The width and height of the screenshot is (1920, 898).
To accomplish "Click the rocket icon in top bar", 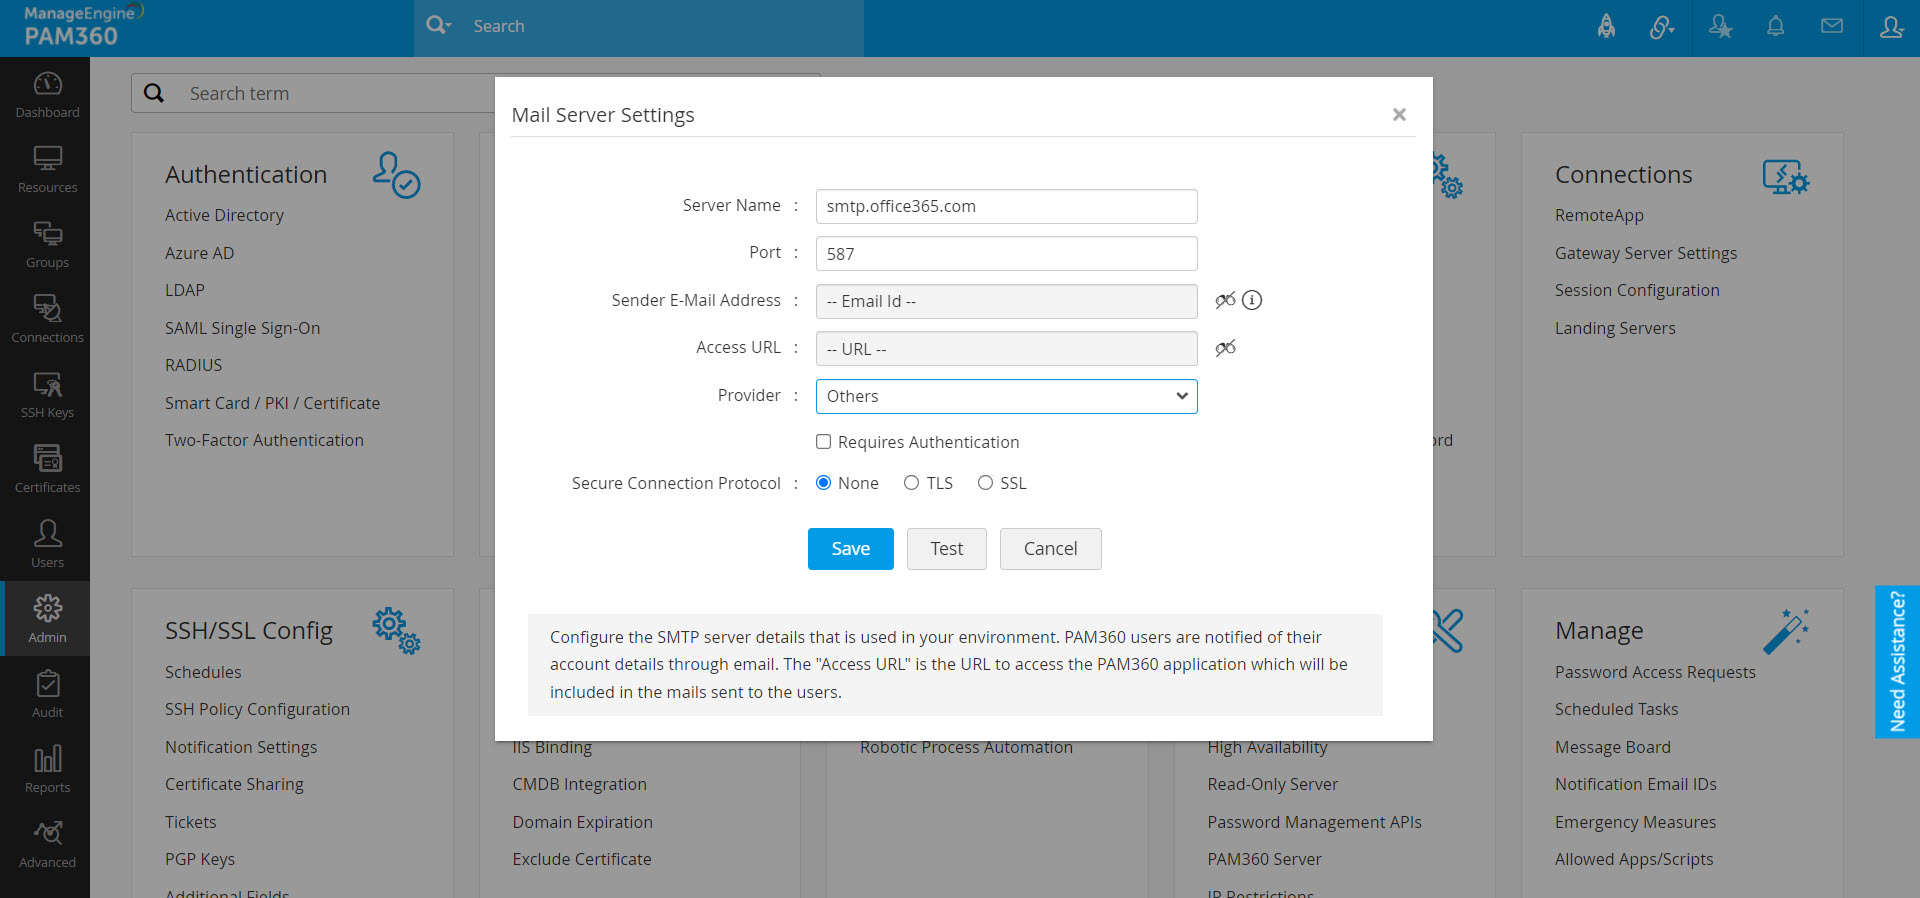I will [x=1606, y=27].
